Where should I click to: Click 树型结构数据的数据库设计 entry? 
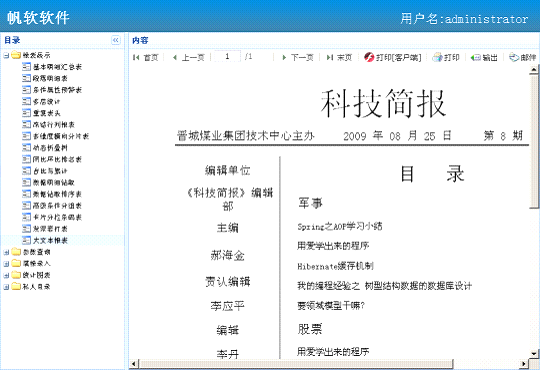click(418, 286)
